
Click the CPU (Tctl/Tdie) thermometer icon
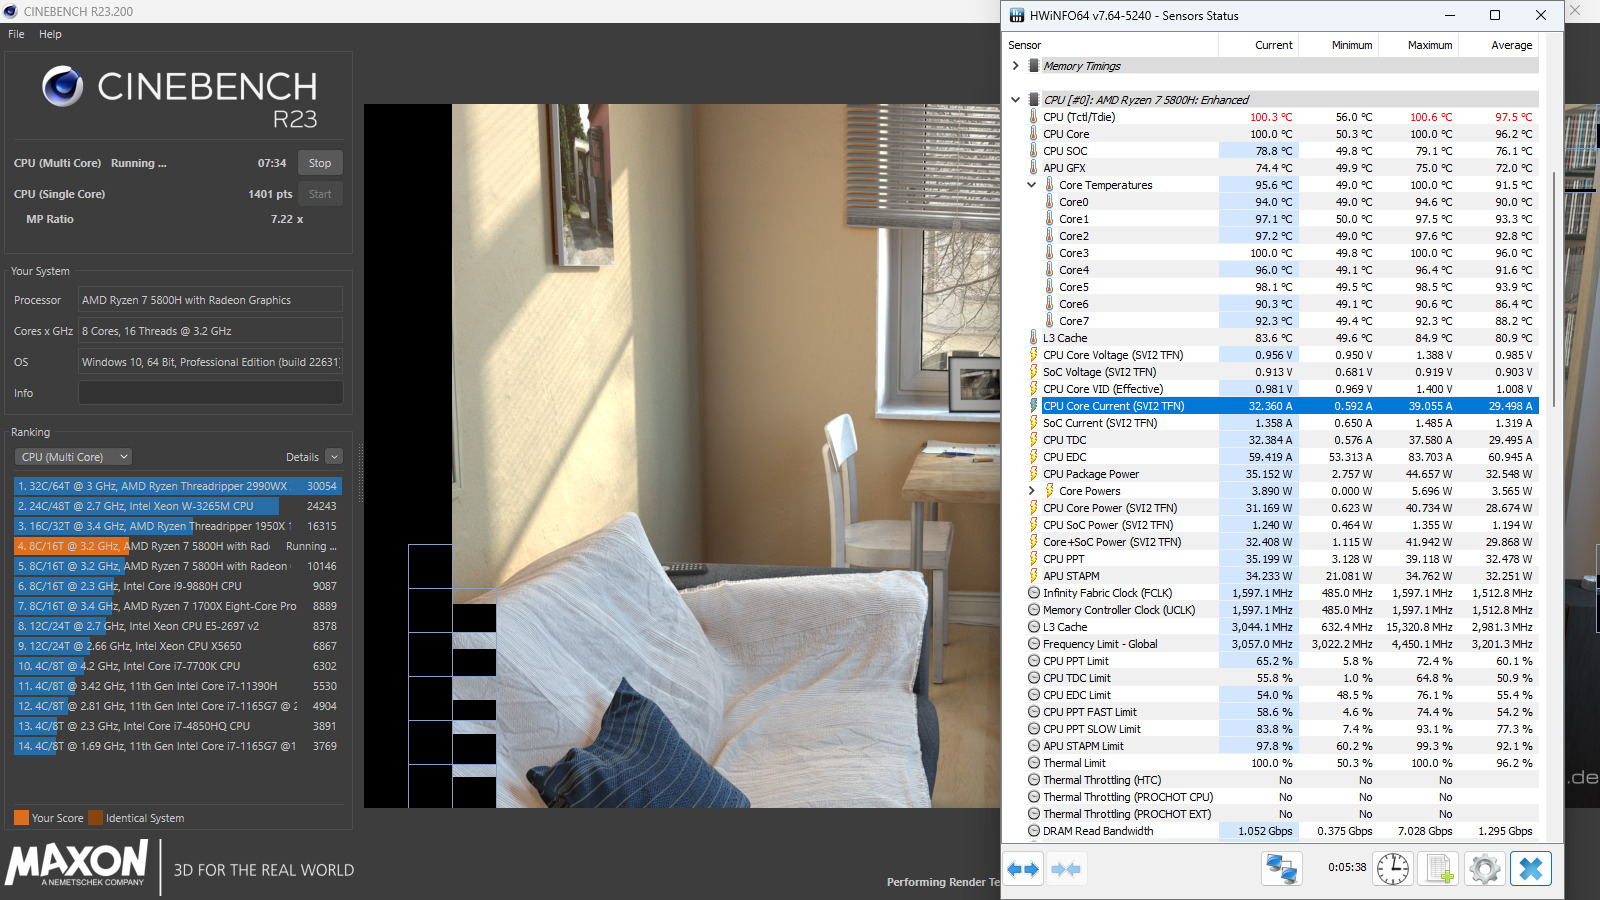point(1033,117)
